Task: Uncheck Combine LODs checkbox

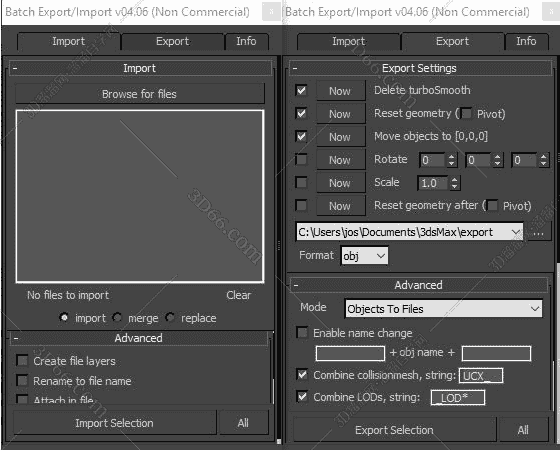Action: pos(302,396)
